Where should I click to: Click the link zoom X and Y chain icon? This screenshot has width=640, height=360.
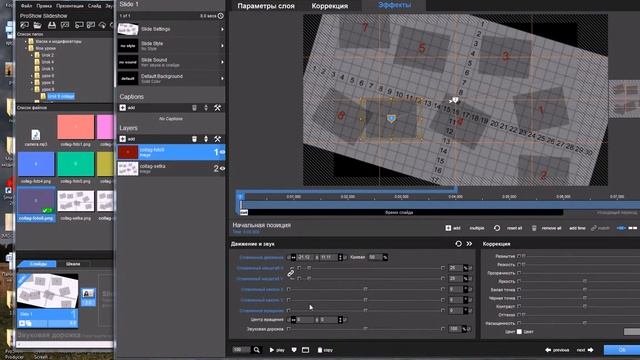[291, 273]
